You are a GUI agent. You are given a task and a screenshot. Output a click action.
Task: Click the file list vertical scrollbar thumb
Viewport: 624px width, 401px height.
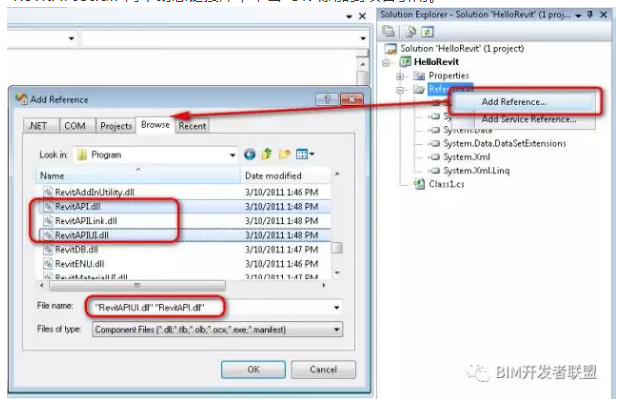tap(337, 248)
